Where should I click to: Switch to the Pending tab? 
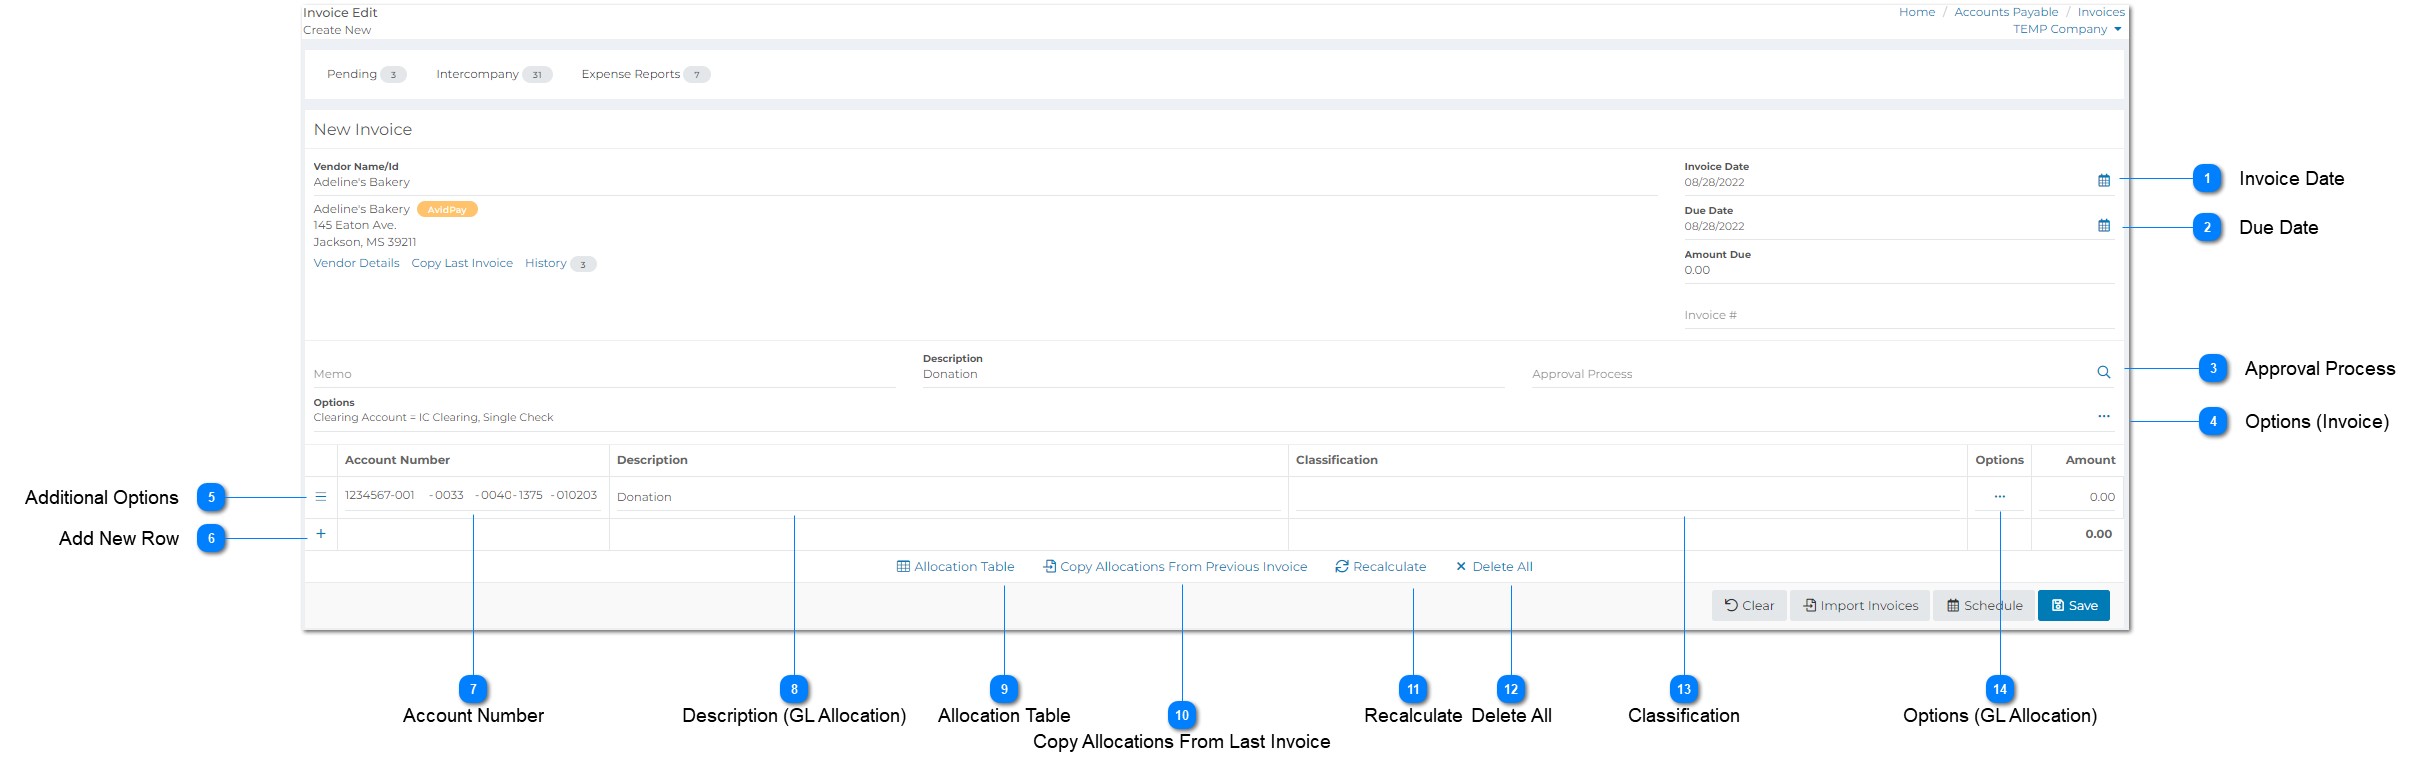point(366,74)
